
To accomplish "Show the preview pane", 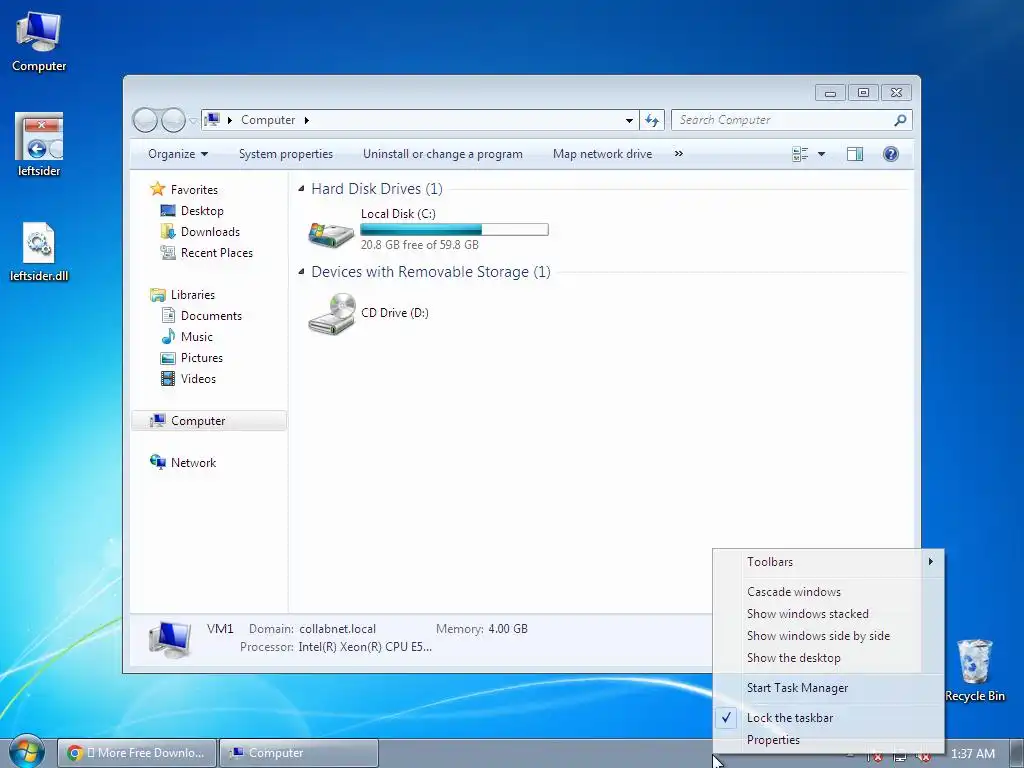I will 854,154.
